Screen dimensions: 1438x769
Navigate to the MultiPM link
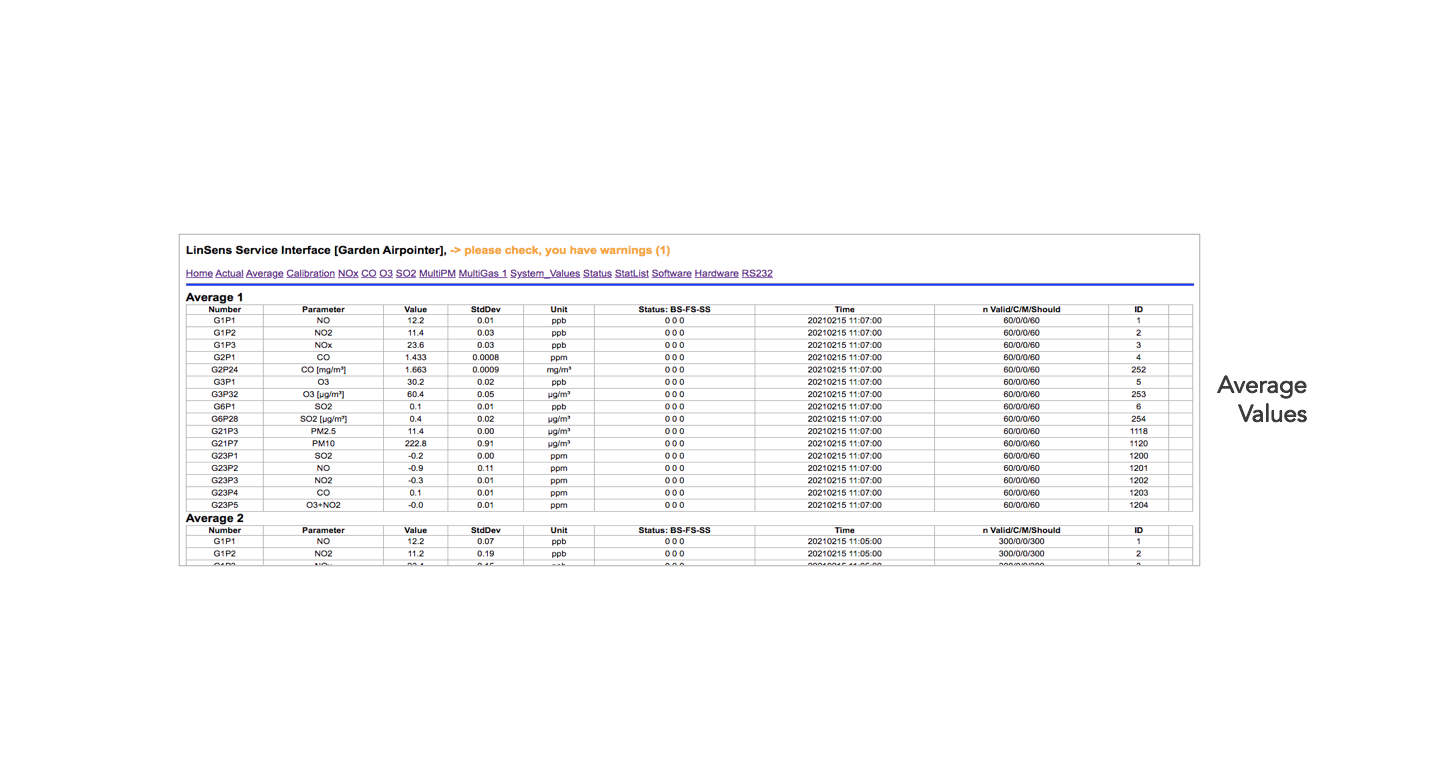click(x=437, y=273)
